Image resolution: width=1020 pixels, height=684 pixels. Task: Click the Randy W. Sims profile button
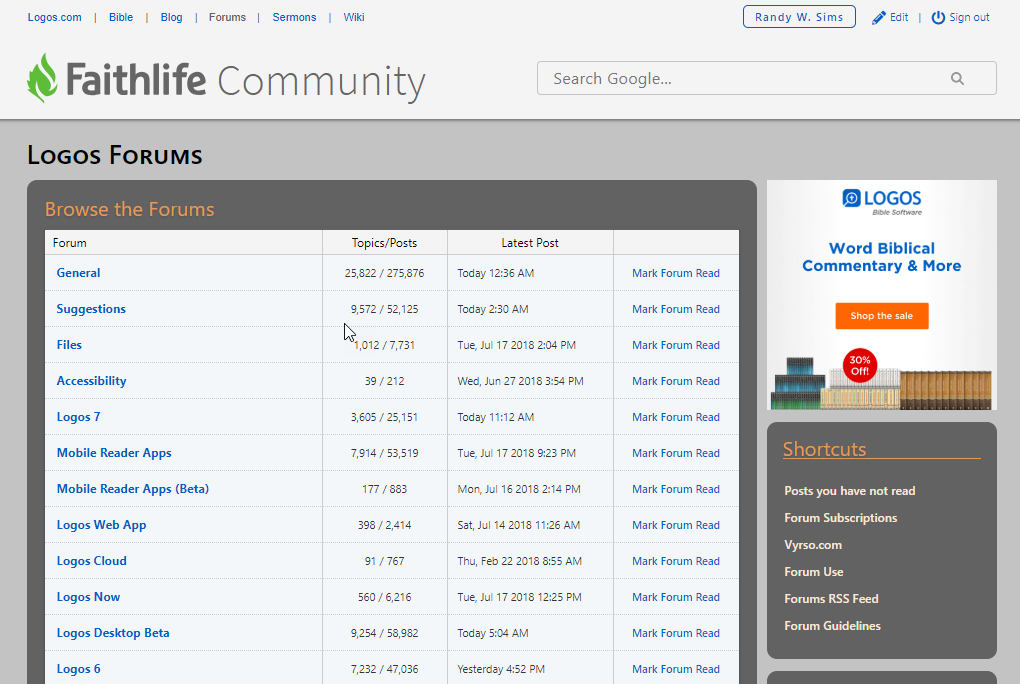point(799,17)
